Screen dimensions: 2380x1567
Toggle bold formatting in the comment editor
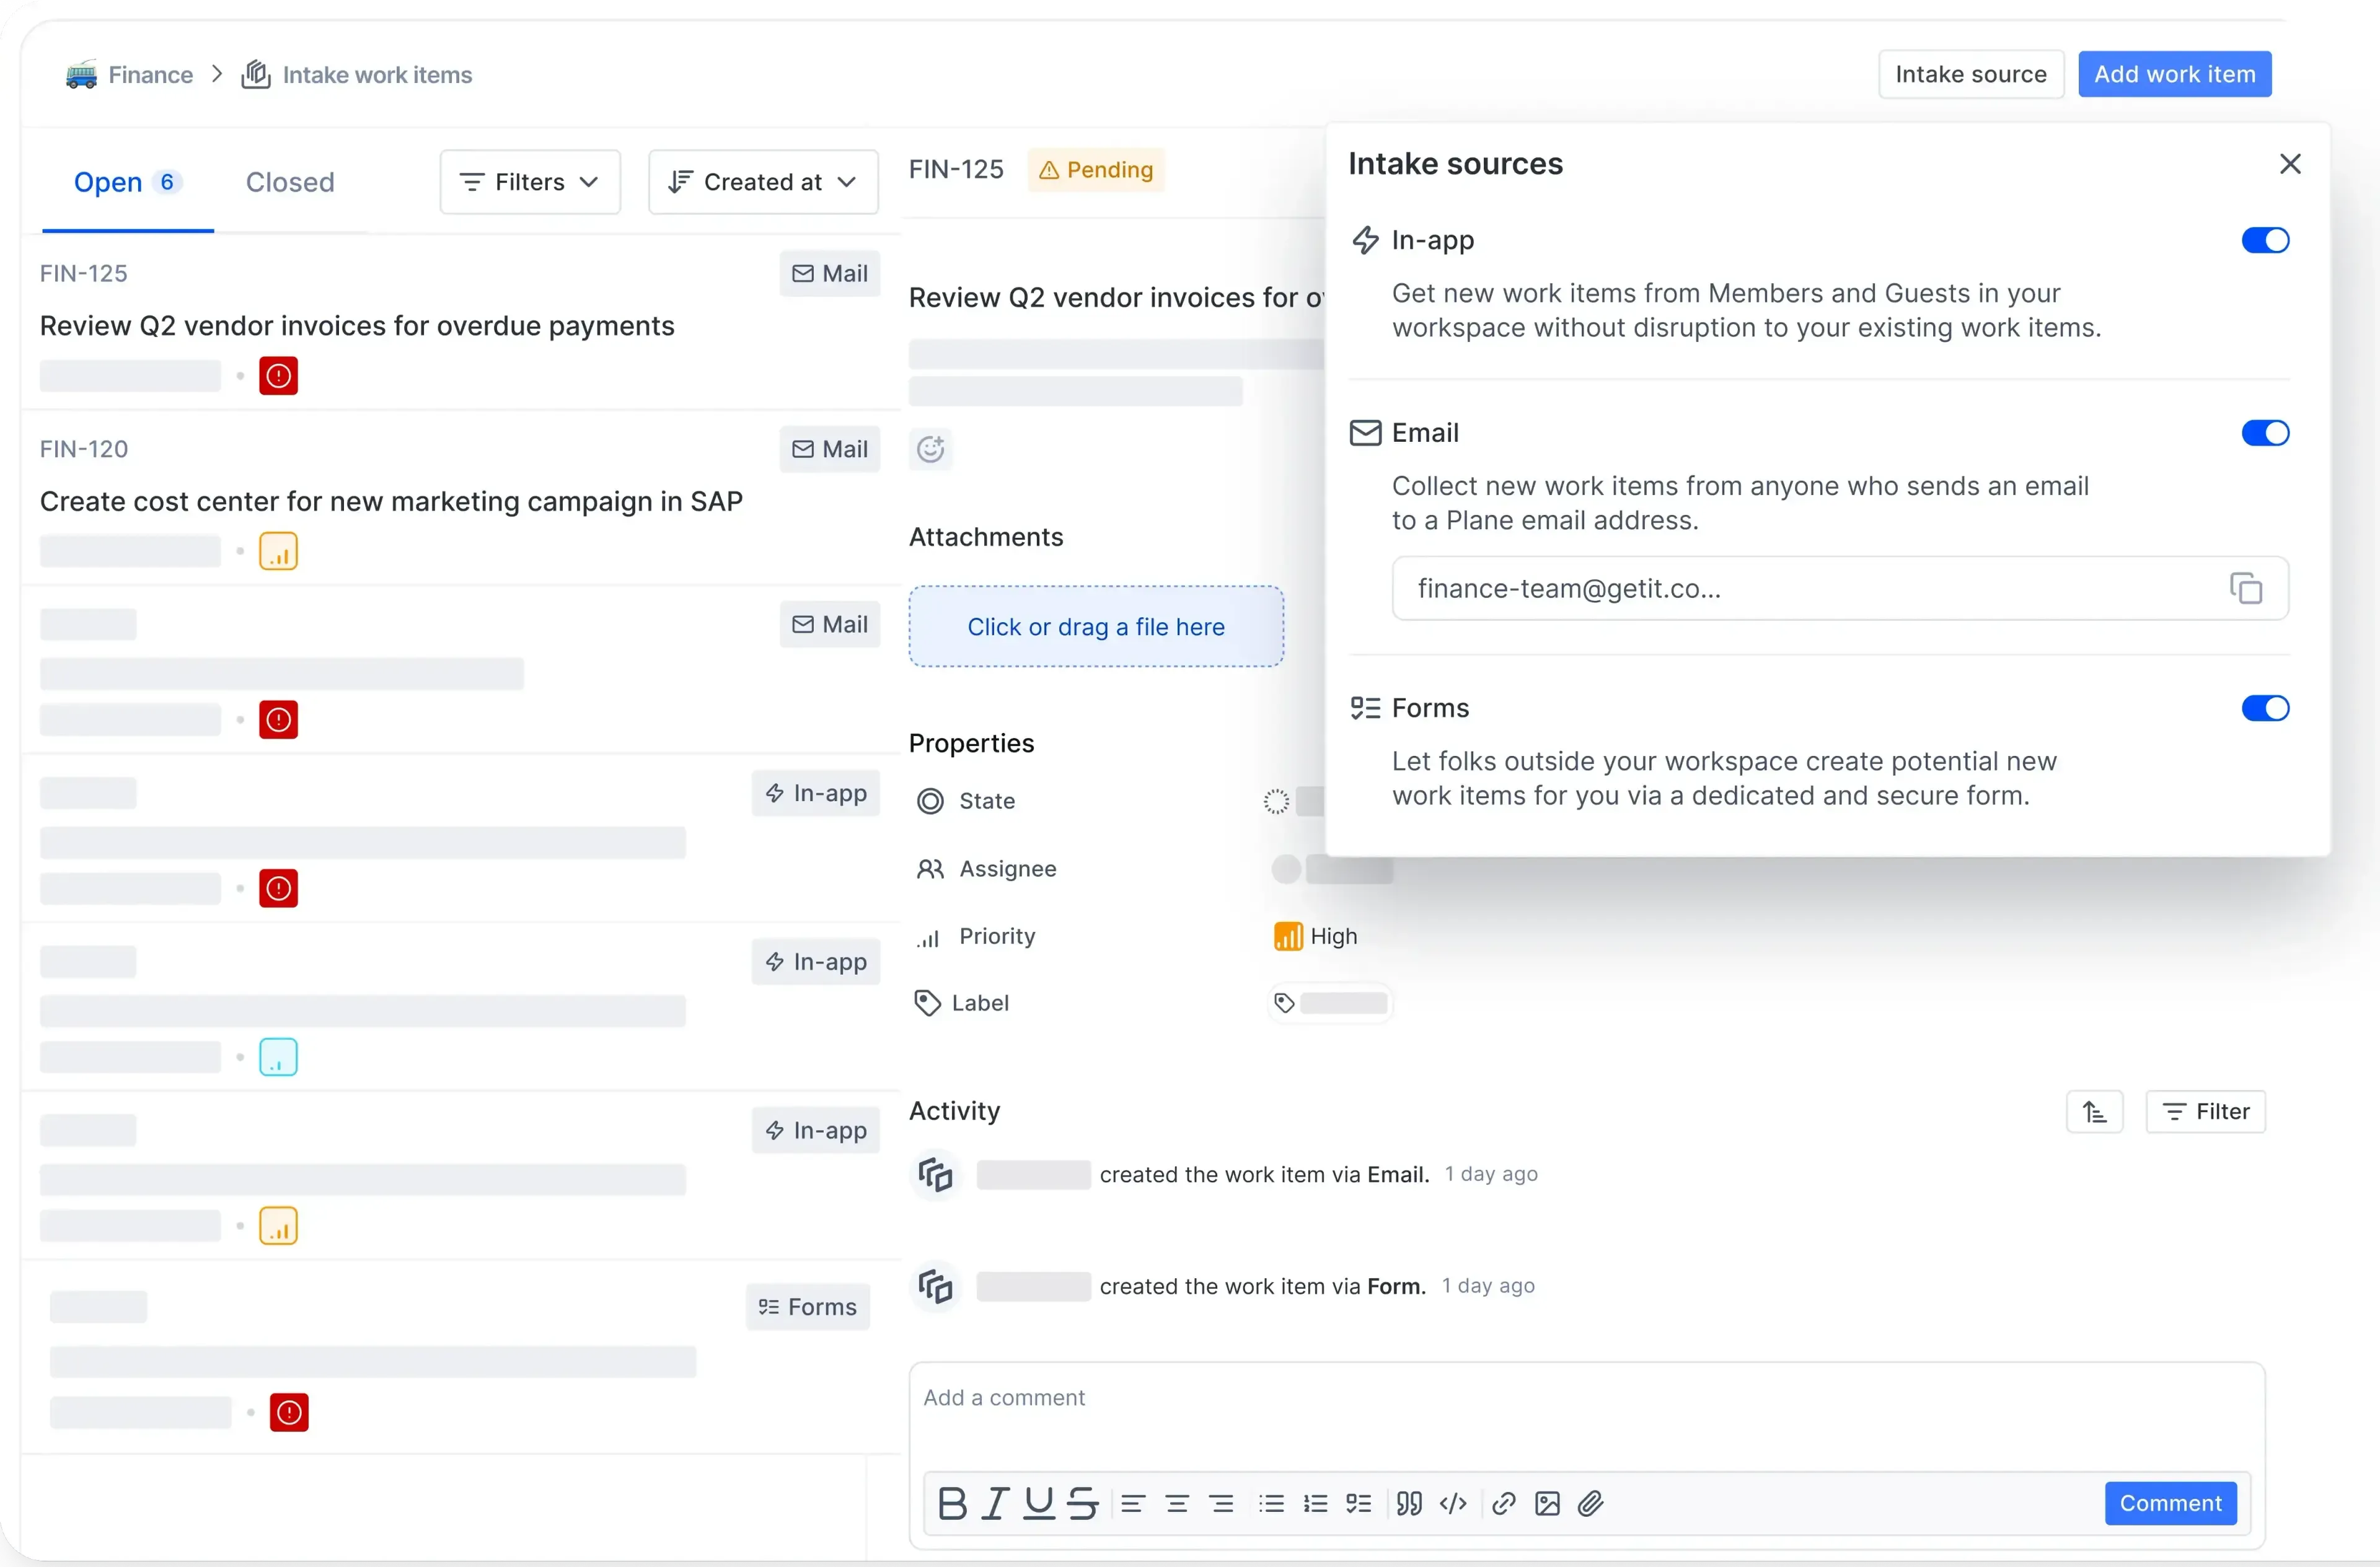point(952,1503)
